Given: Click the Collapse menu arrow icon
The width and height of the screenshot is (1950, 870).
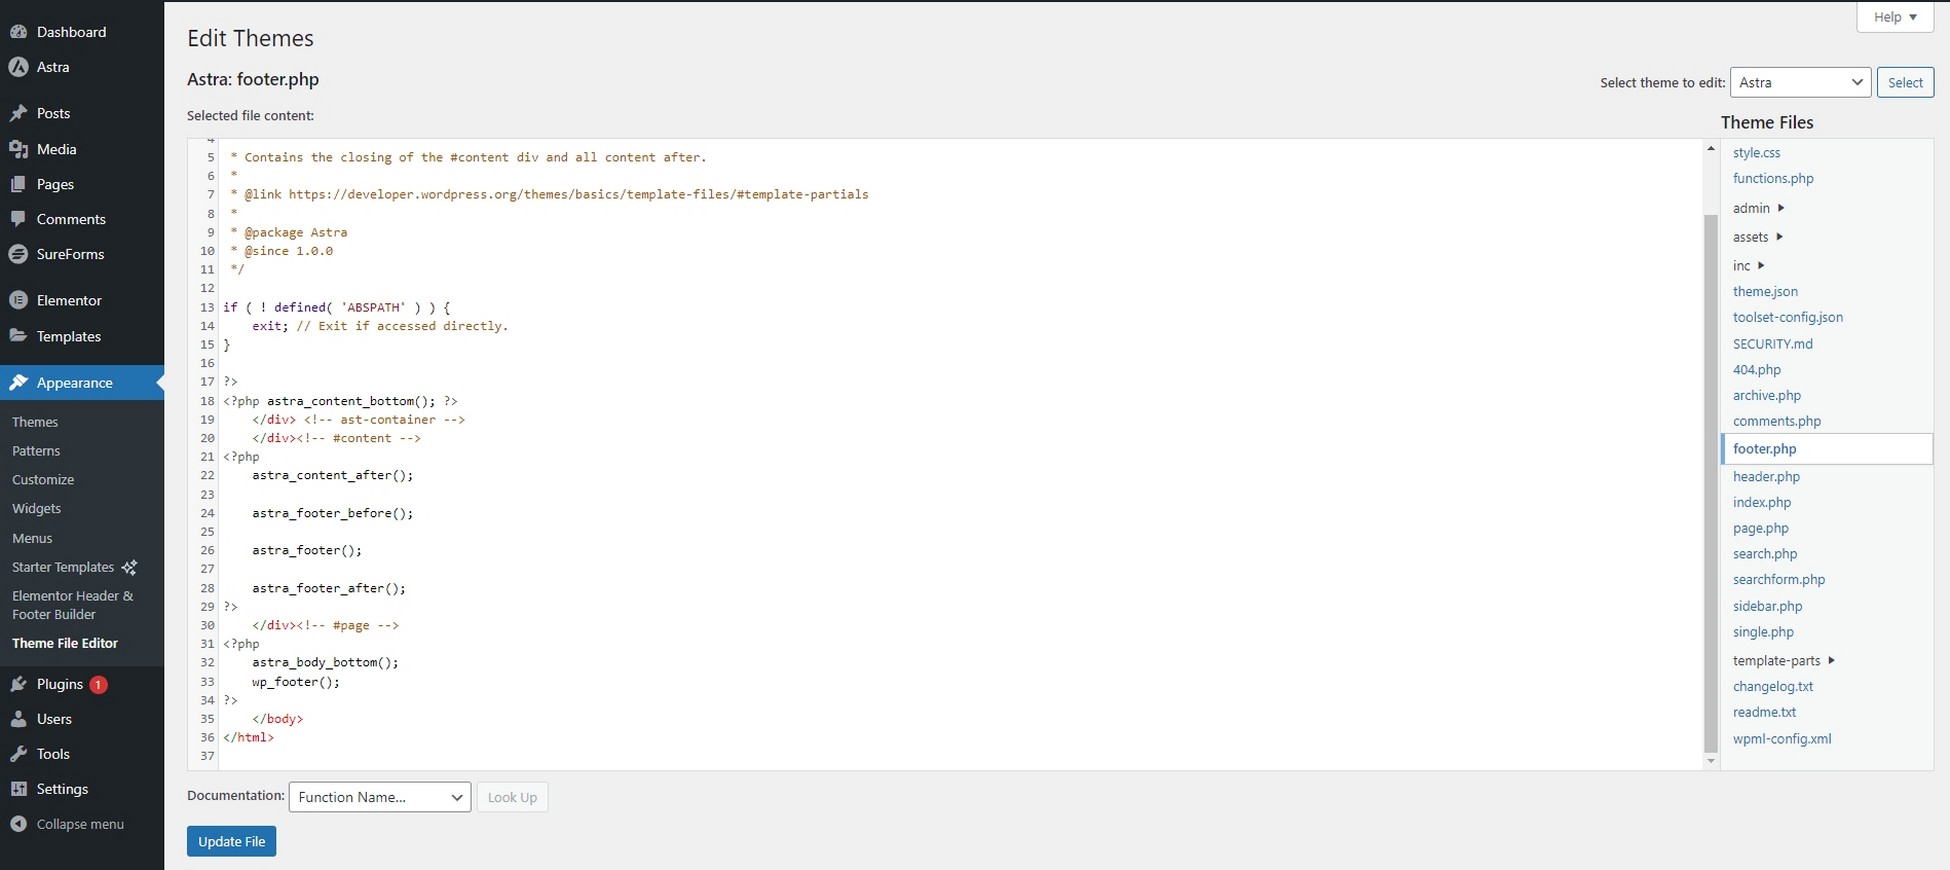Looking at the screenshot, I should [x=18, y=824].
